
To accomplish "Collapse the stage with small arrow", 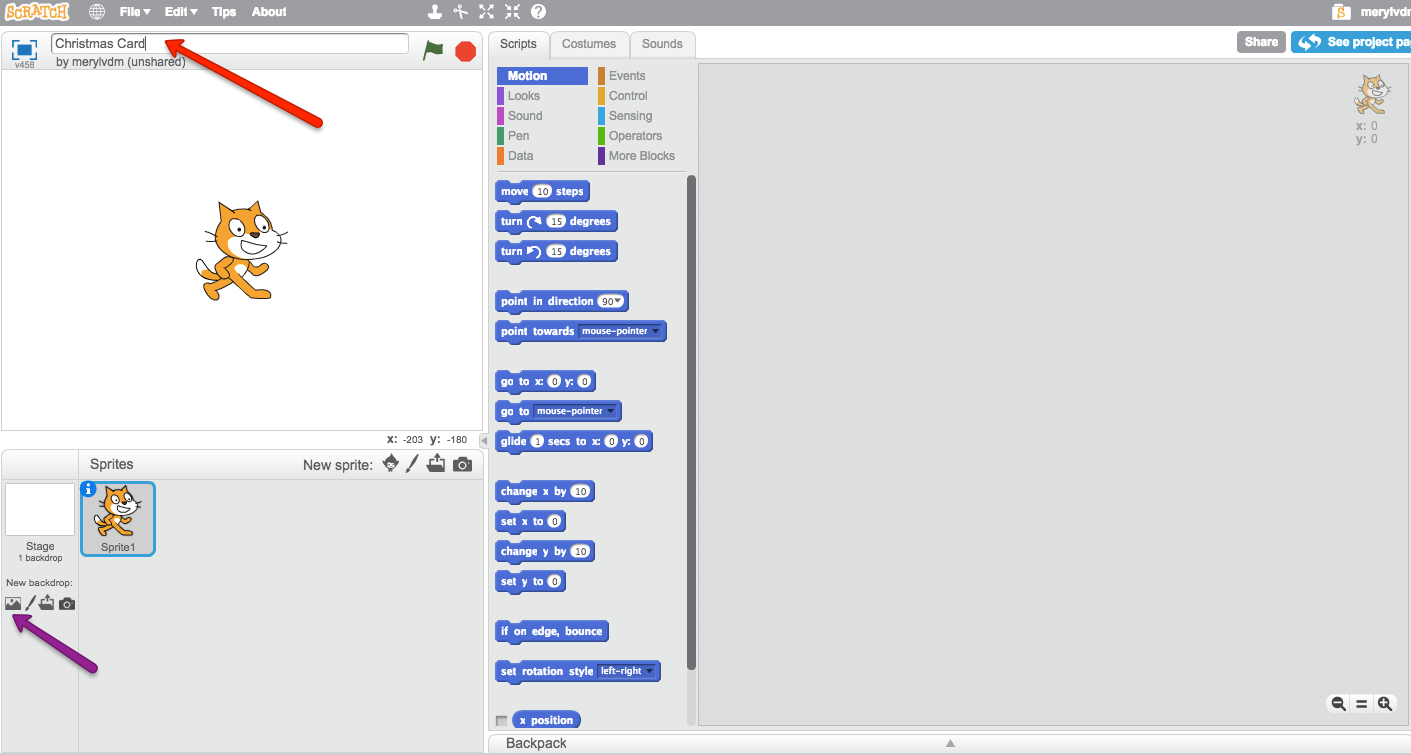I will pyautogui.click(x=484, y=440).
